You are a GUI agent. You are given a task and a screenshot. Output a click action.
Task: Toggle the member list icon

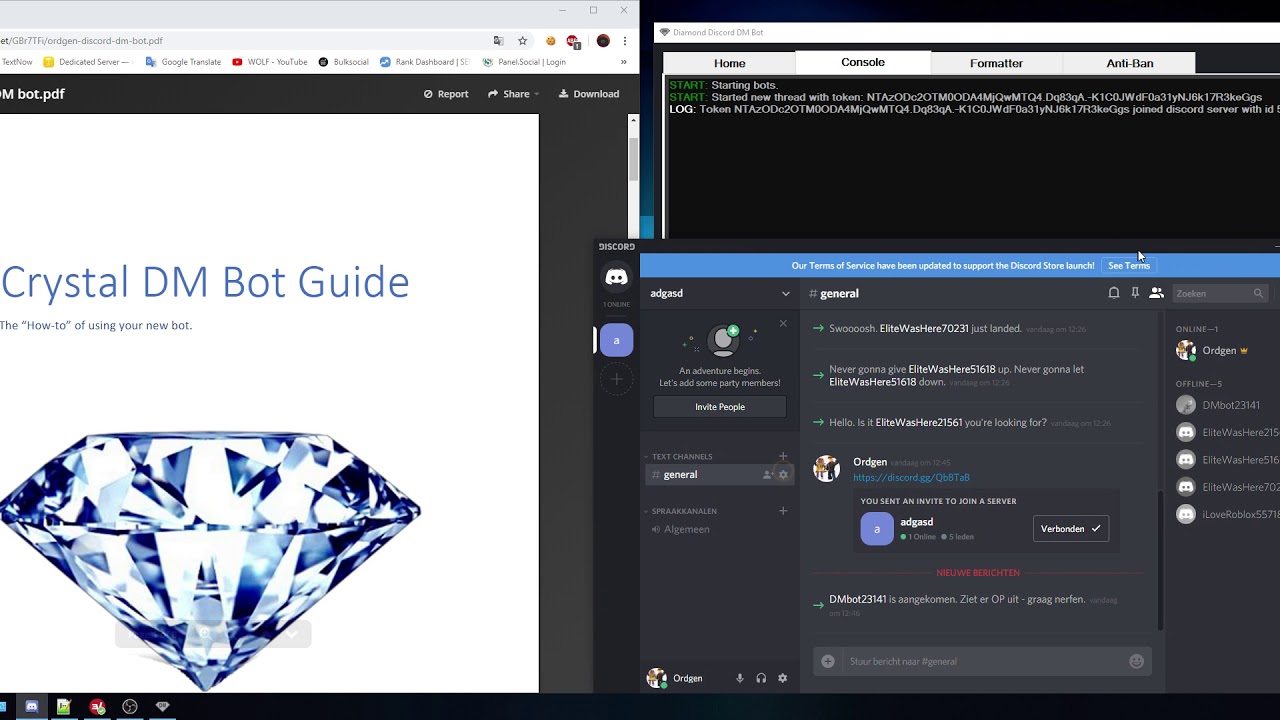1156,293
